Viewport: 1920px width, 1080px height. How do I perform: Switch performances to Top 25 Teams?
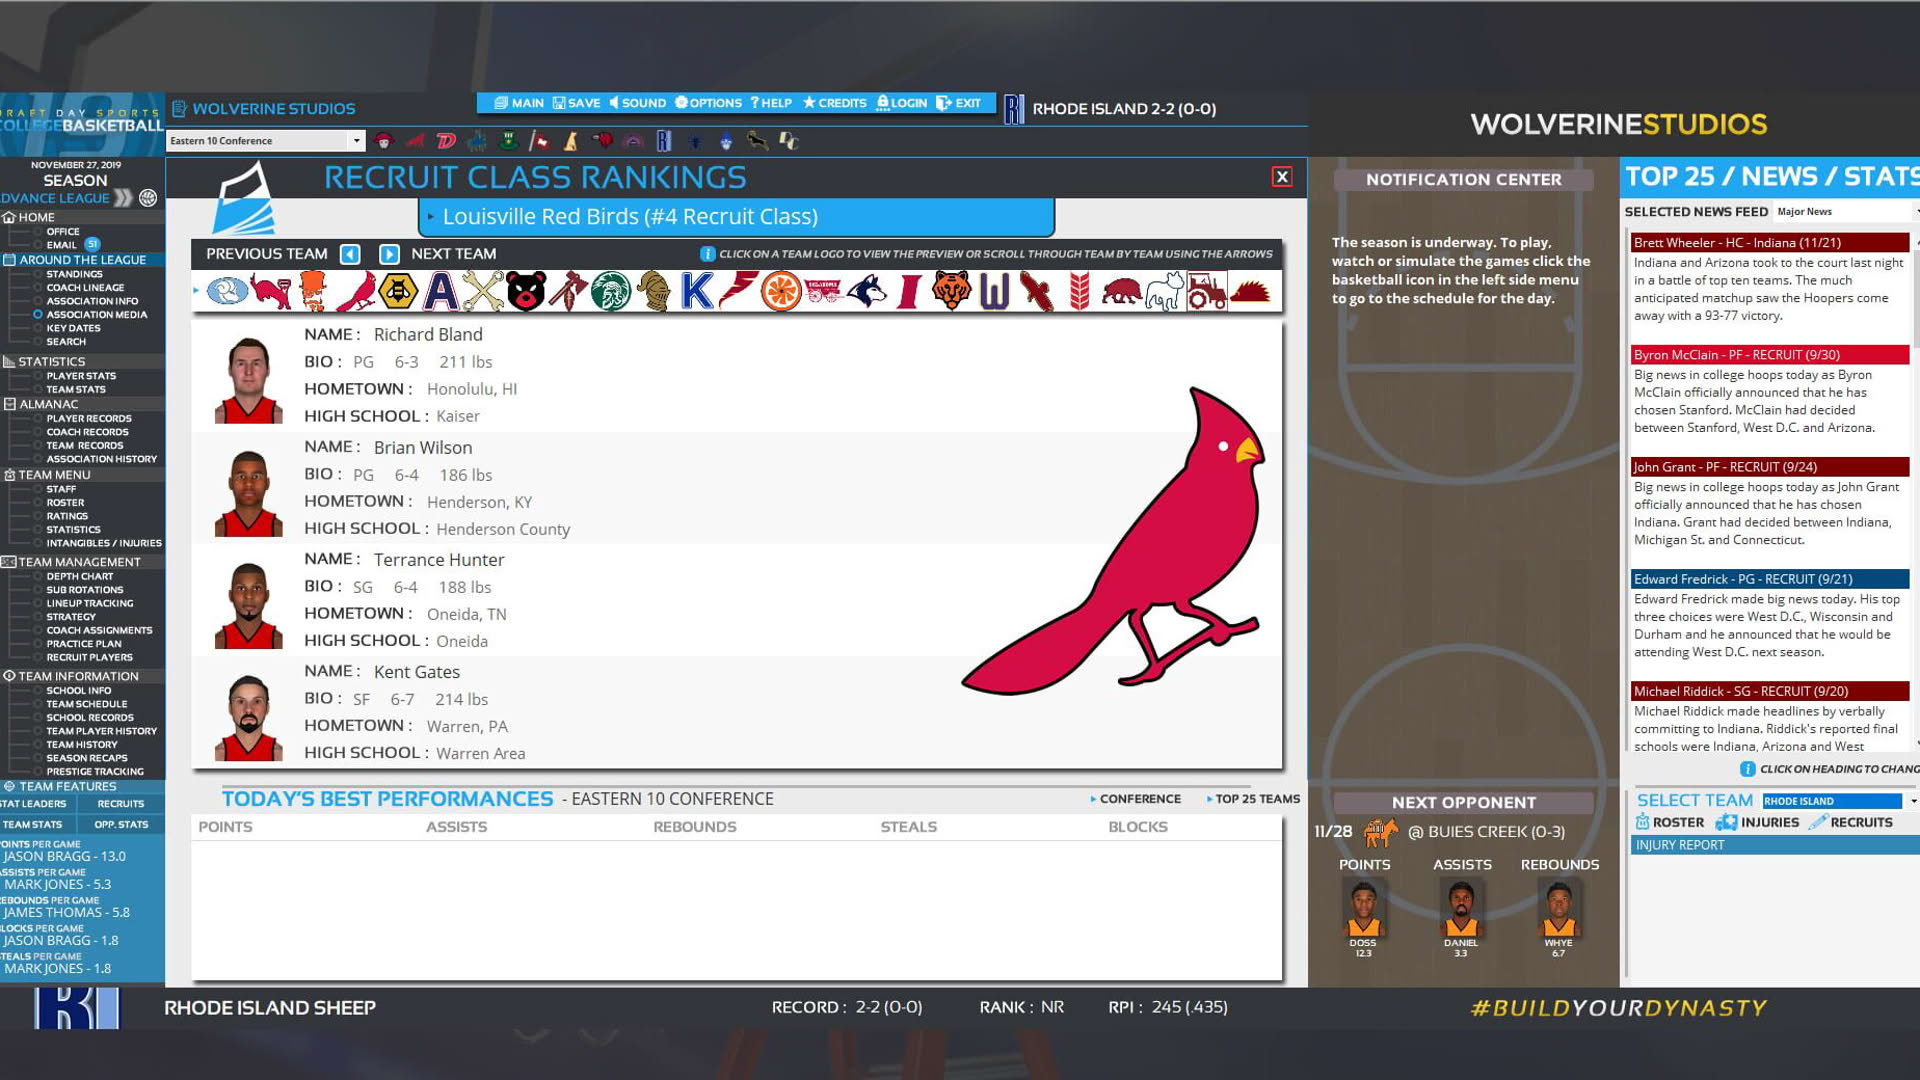tap(1254, 799)
